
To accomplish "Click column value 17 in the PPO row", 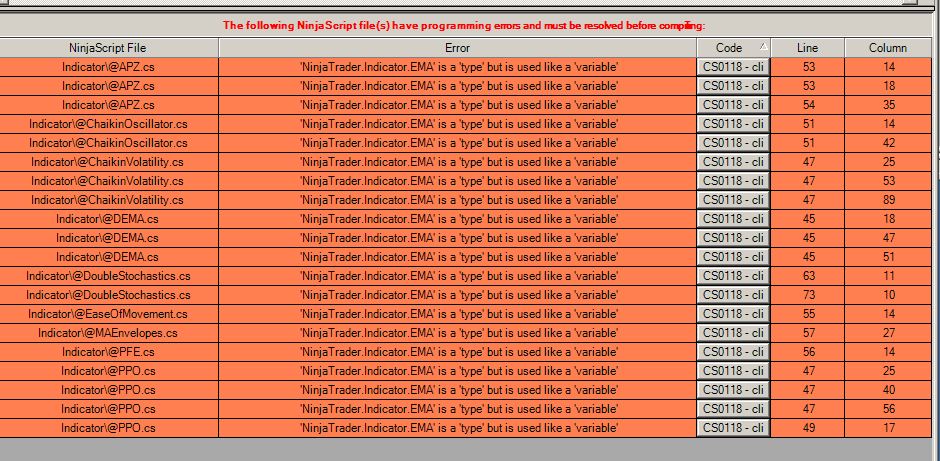I will (888, 428).
